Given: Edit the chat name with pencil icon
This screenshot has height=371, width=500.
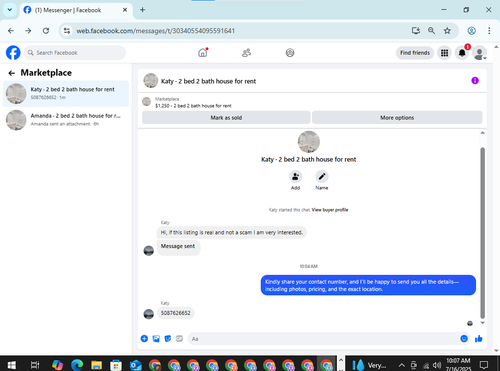Looking at the screenshot, I should point(322,176).
